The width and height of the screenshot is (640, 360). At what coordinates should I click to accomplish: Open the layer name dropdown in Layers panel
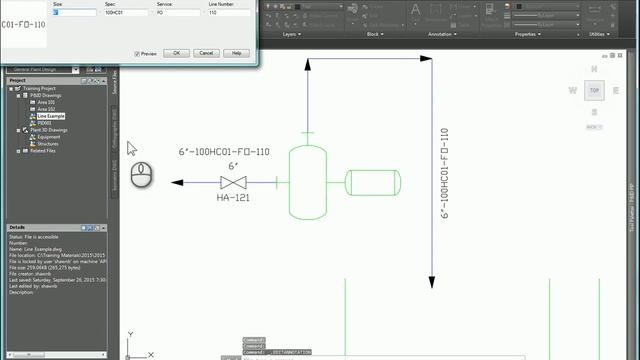(x=340, y=7)
